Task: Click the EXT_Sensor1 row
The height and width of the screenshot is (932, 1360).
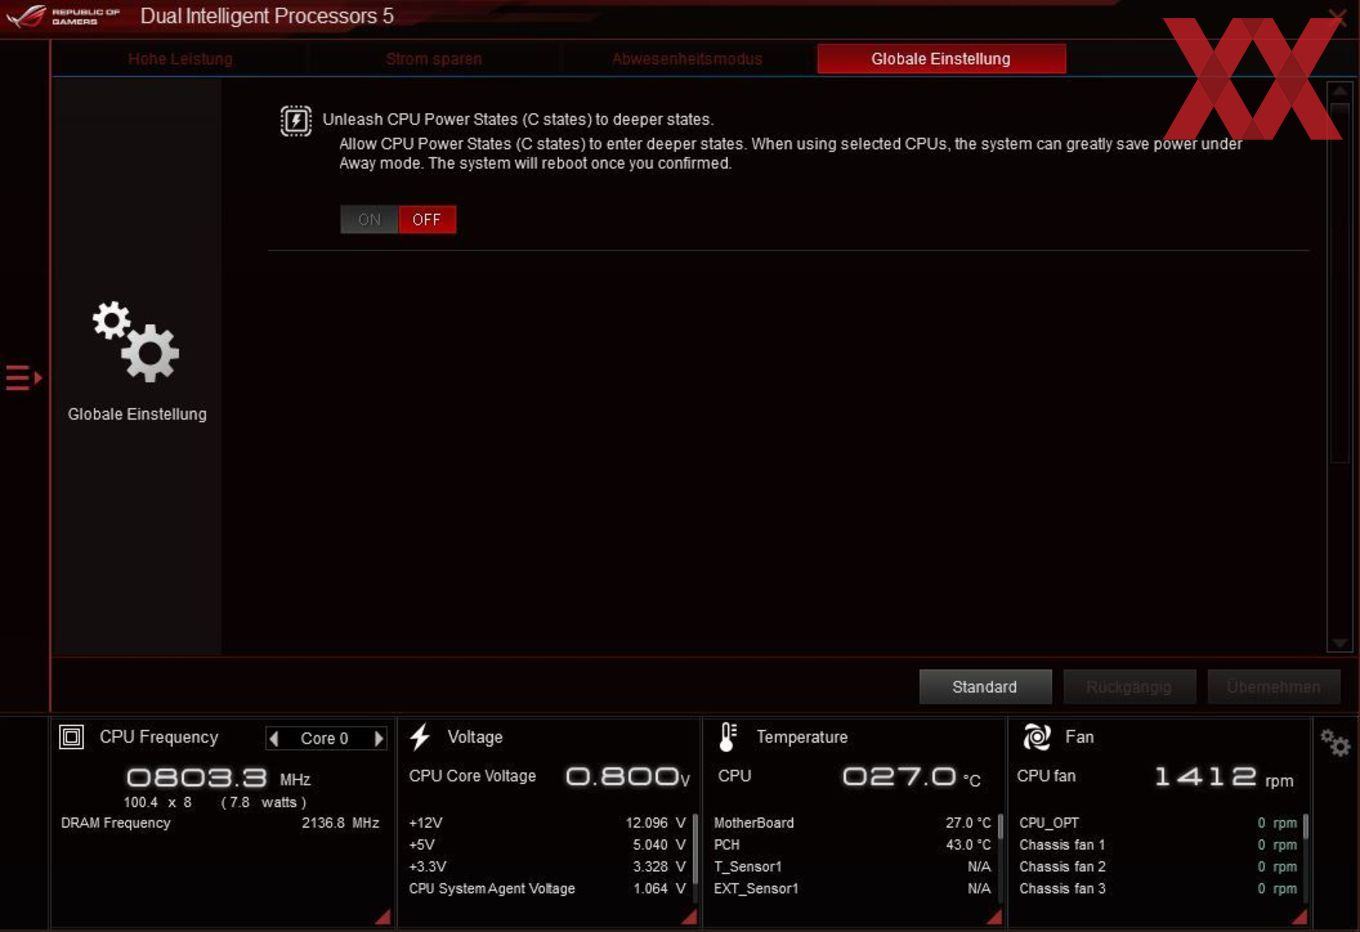Action: 852,889
